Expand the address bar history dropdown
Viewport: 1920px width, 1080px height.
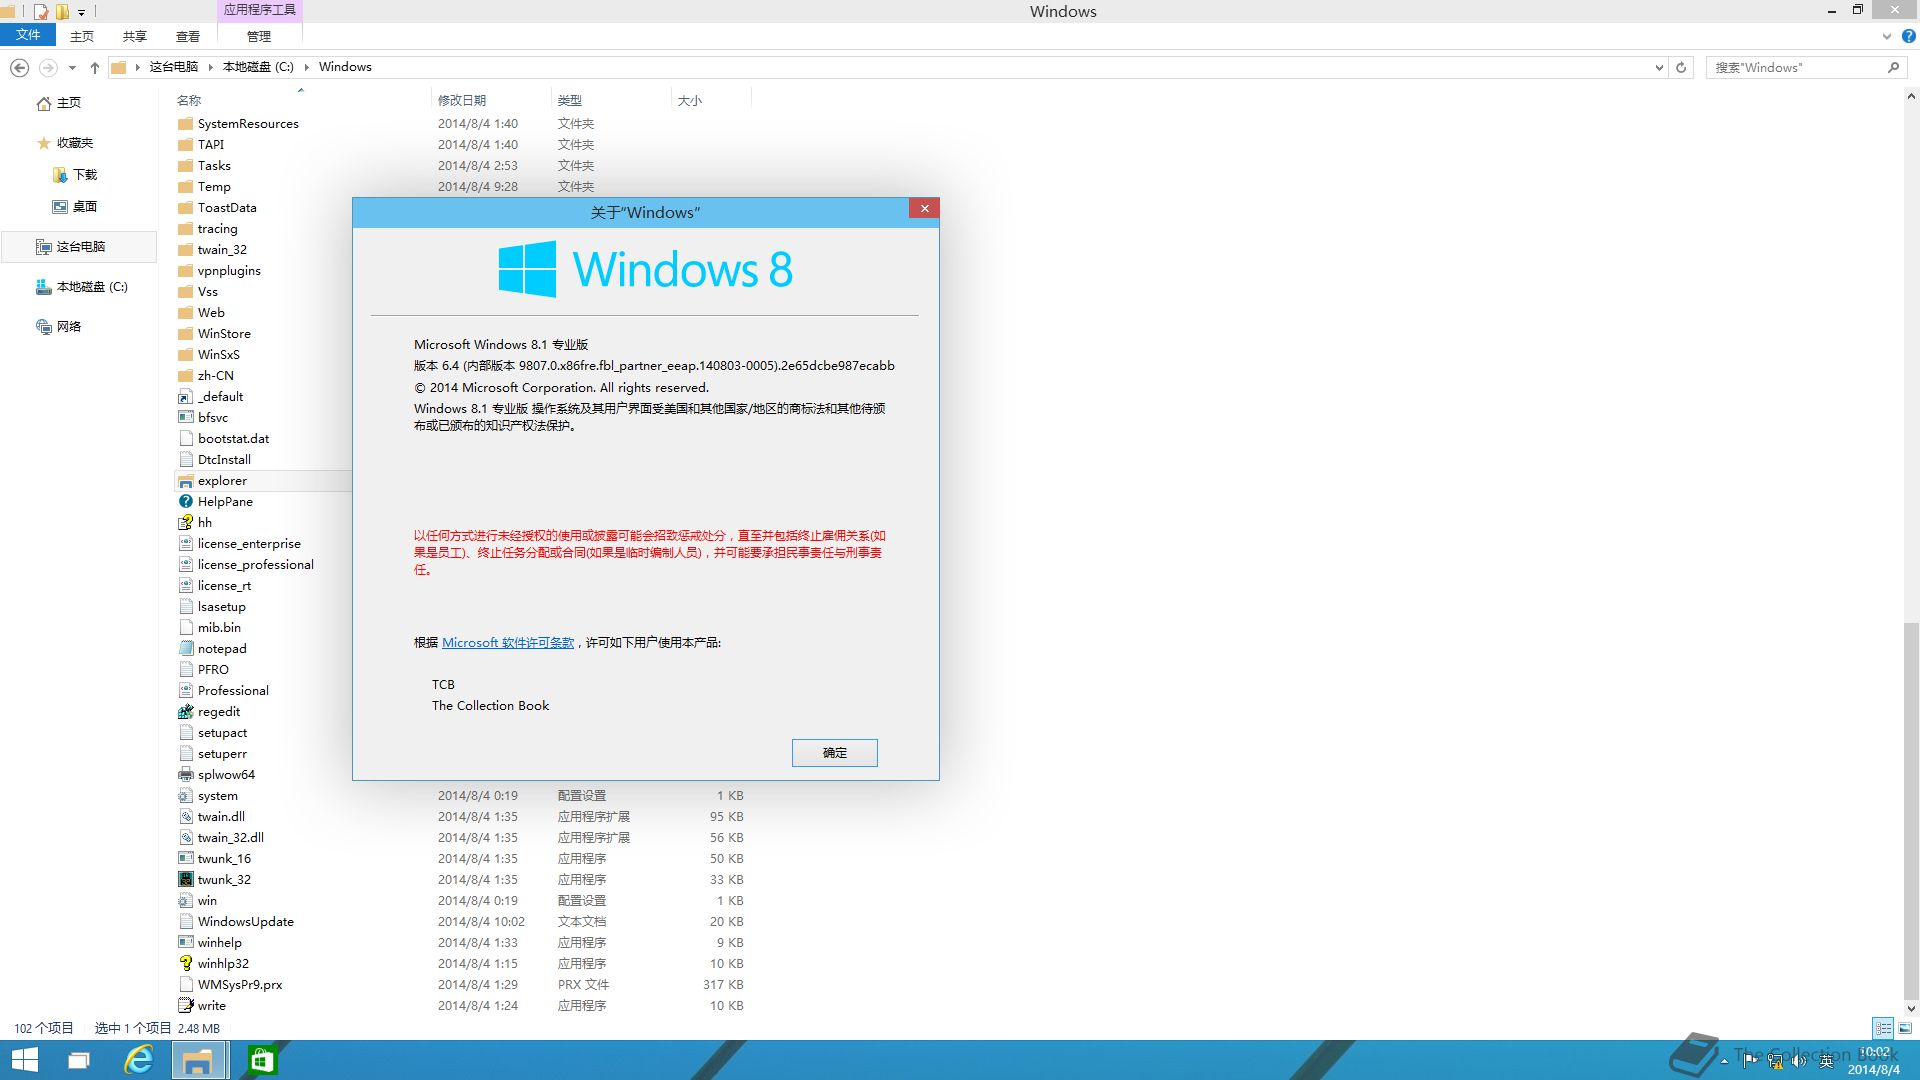click(x=1659, y=67)
